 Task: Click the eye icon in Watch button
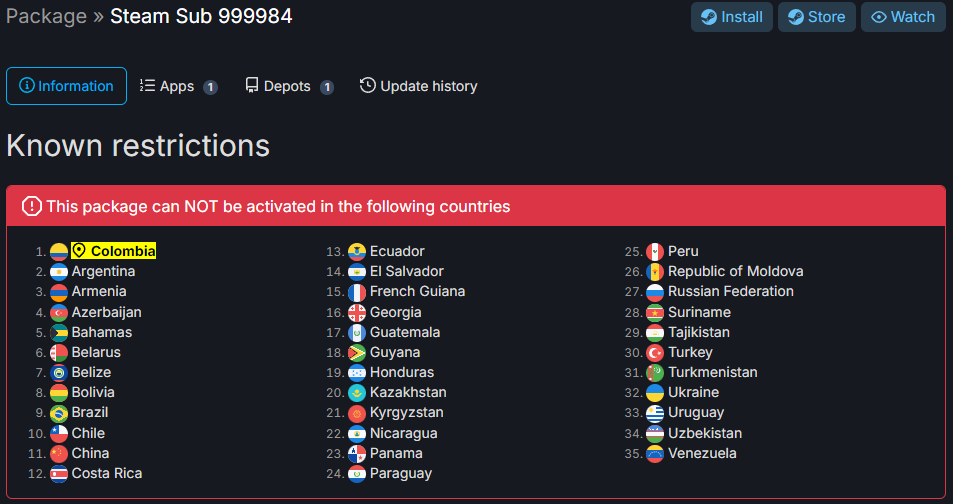[x=879, y=17]
